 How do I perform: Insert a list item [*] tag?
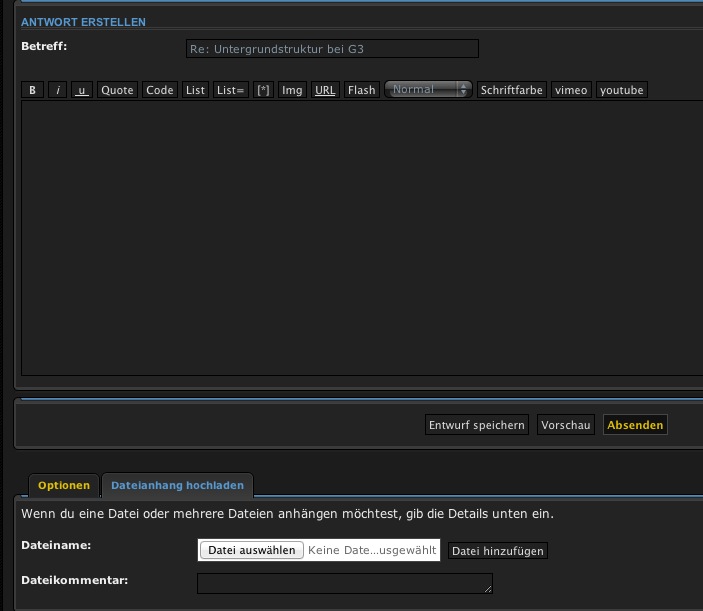[x=263, y=90]
